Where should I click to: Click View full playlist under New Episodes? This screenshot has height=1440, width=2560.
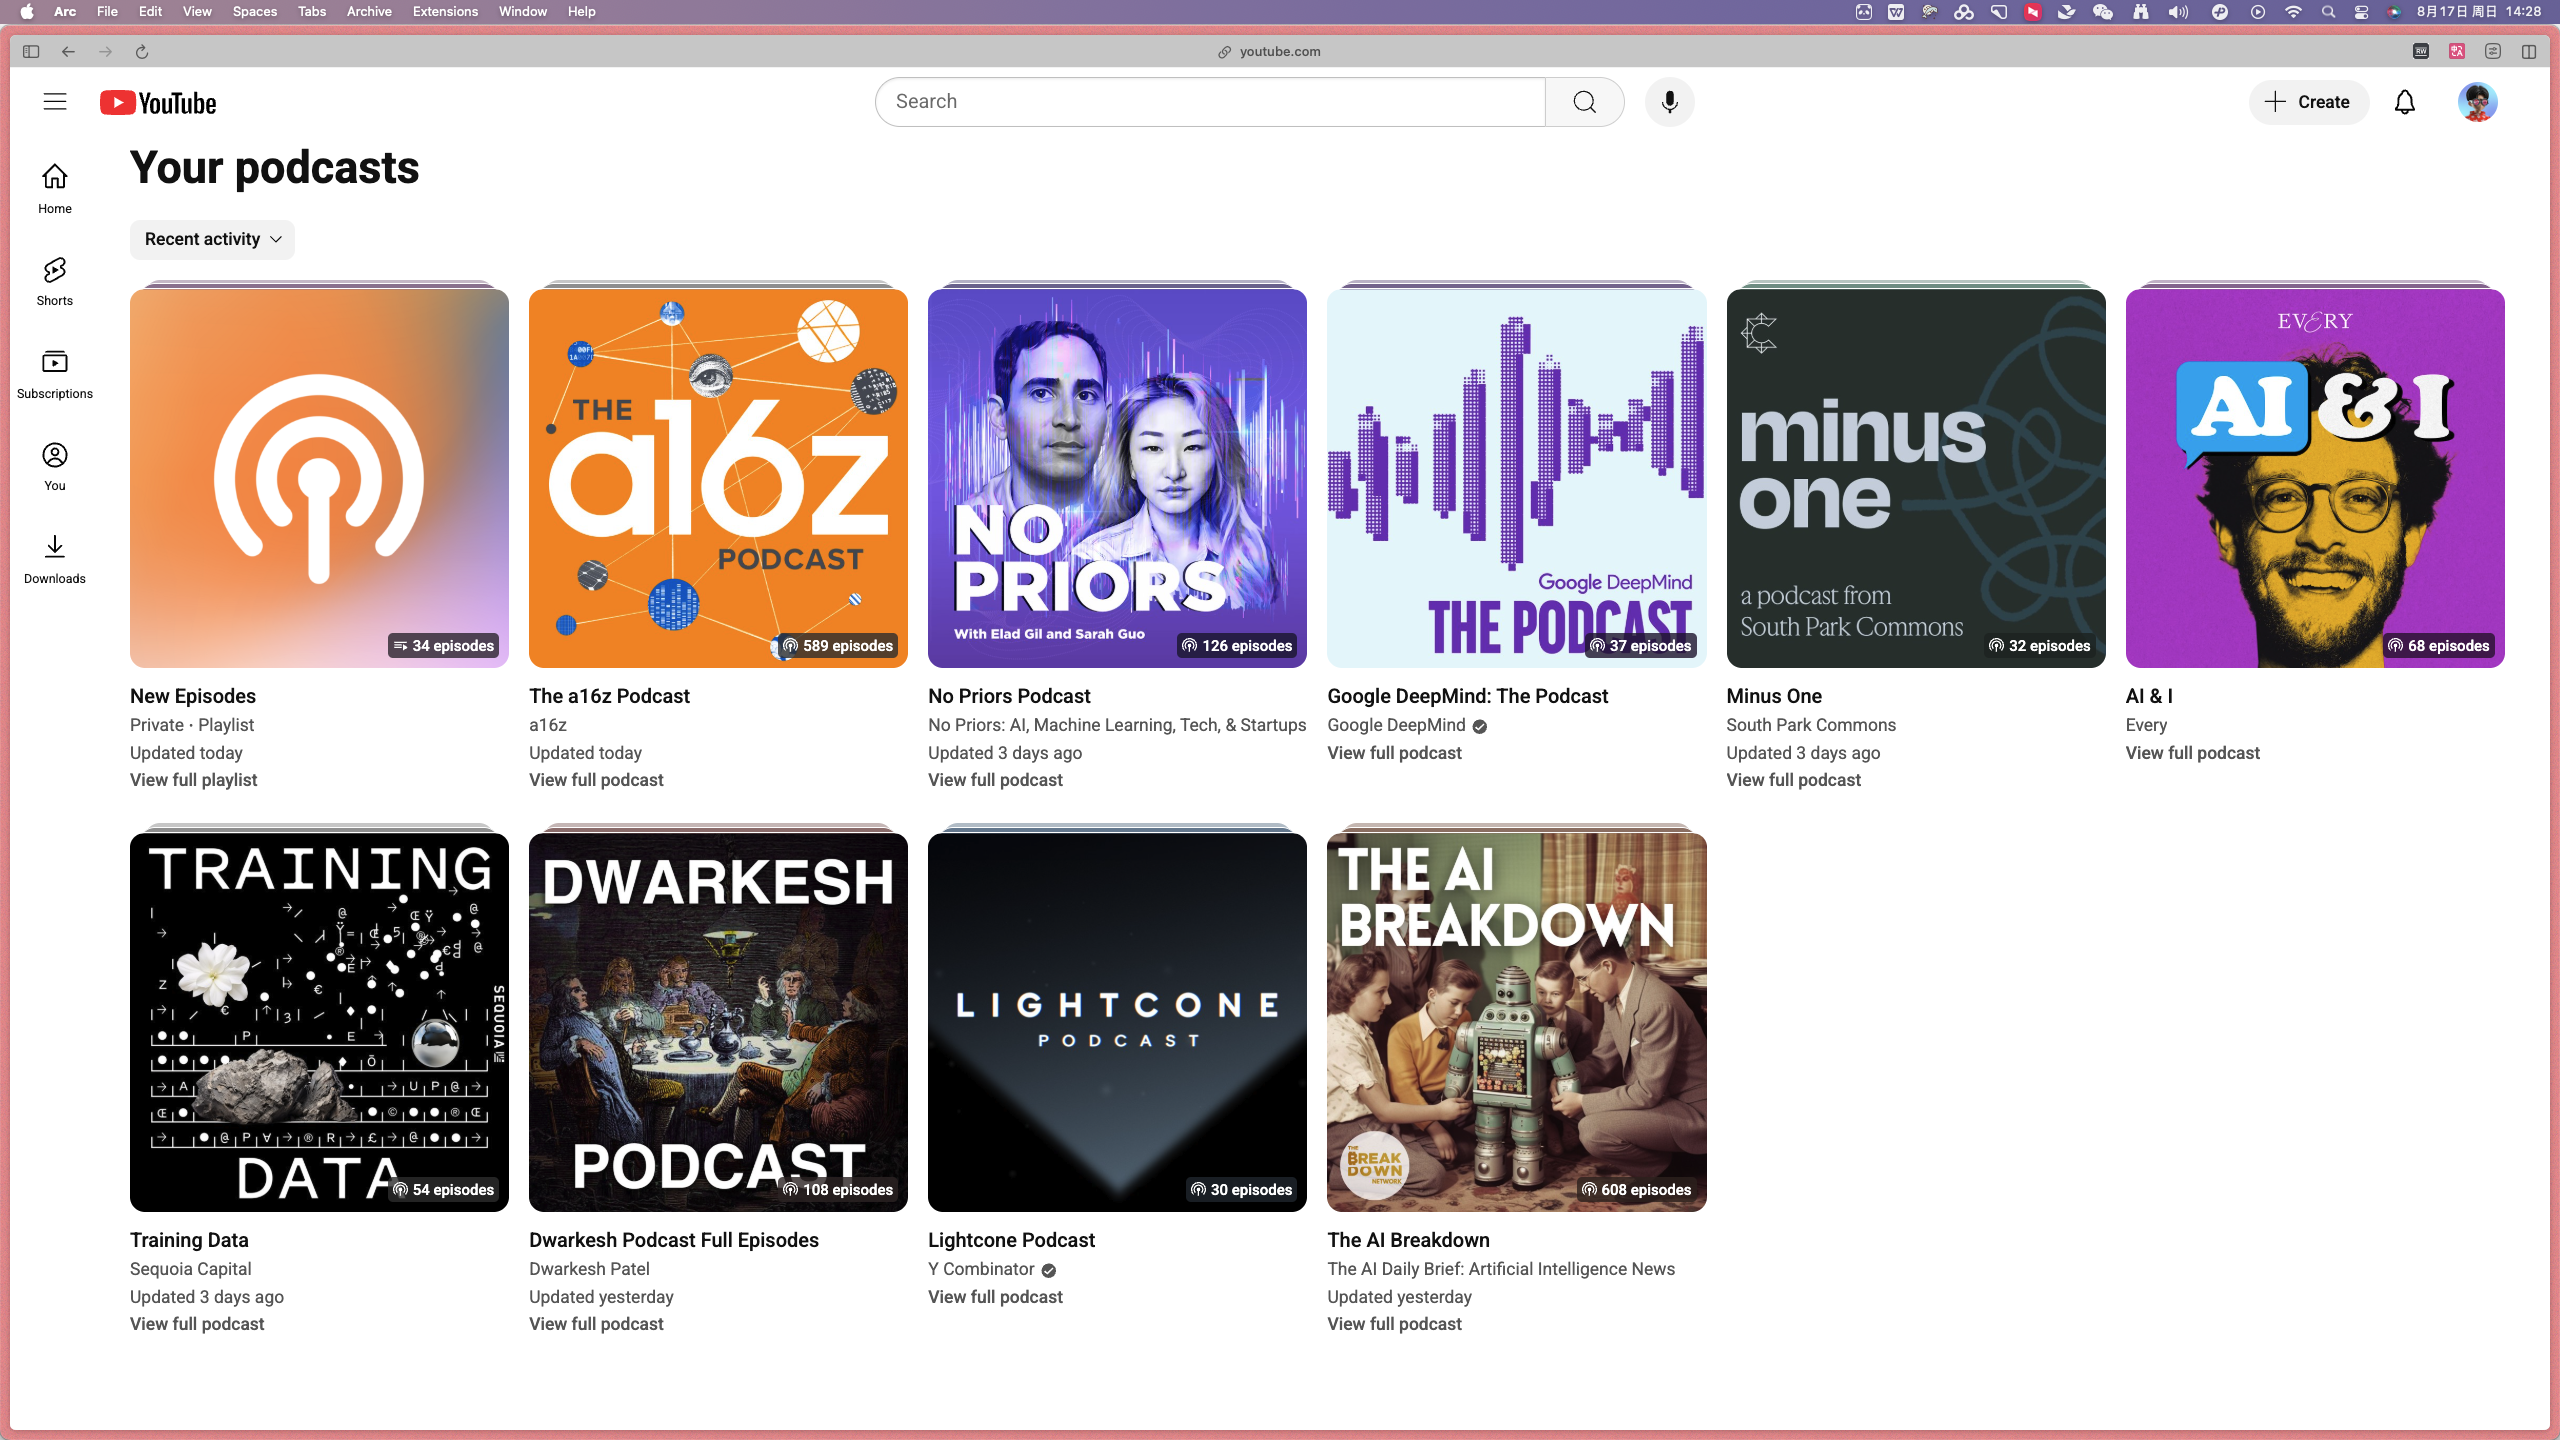point(193,780)
